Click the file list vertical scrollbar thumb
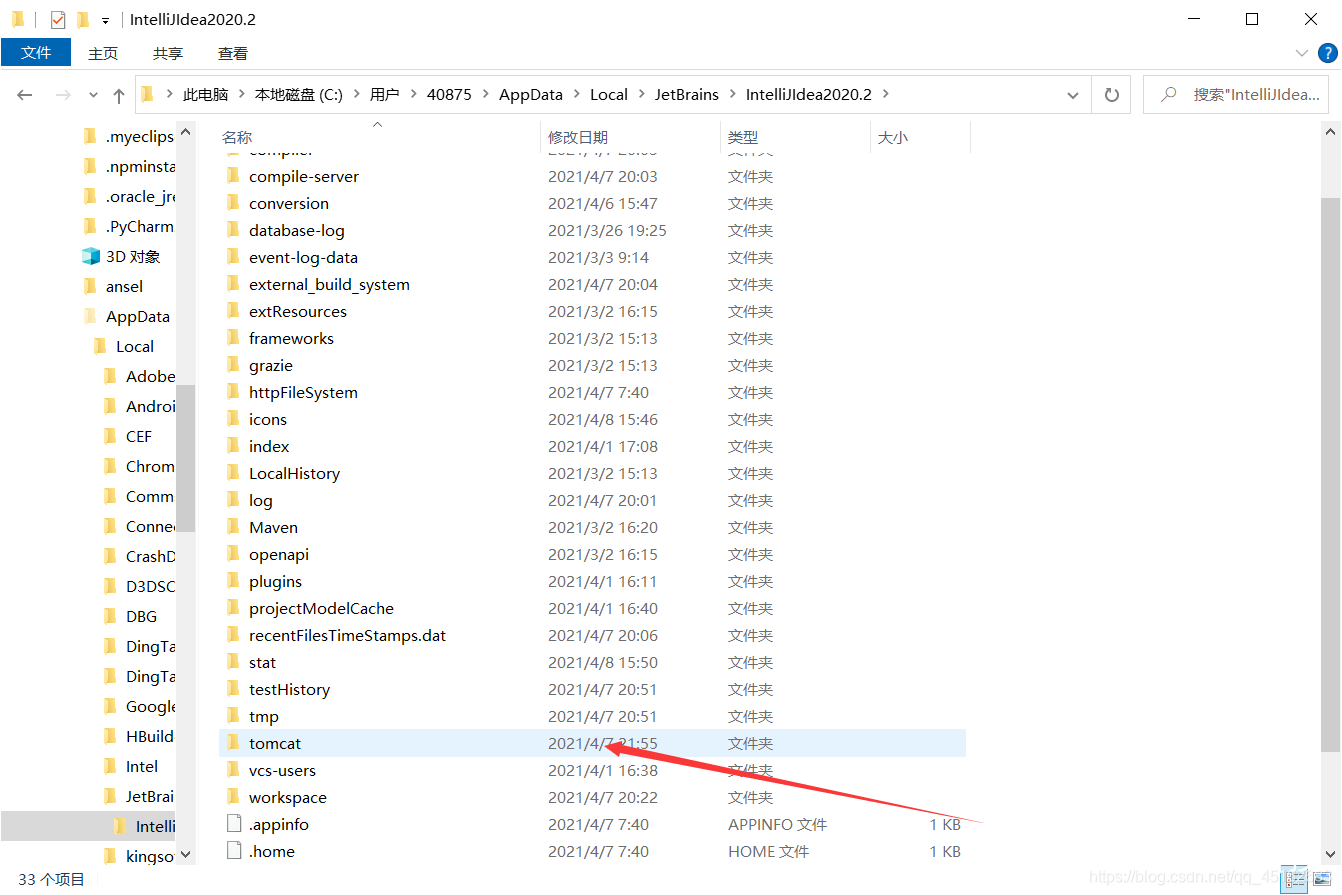This screenshot has width=1342, height=895. 1331,474
